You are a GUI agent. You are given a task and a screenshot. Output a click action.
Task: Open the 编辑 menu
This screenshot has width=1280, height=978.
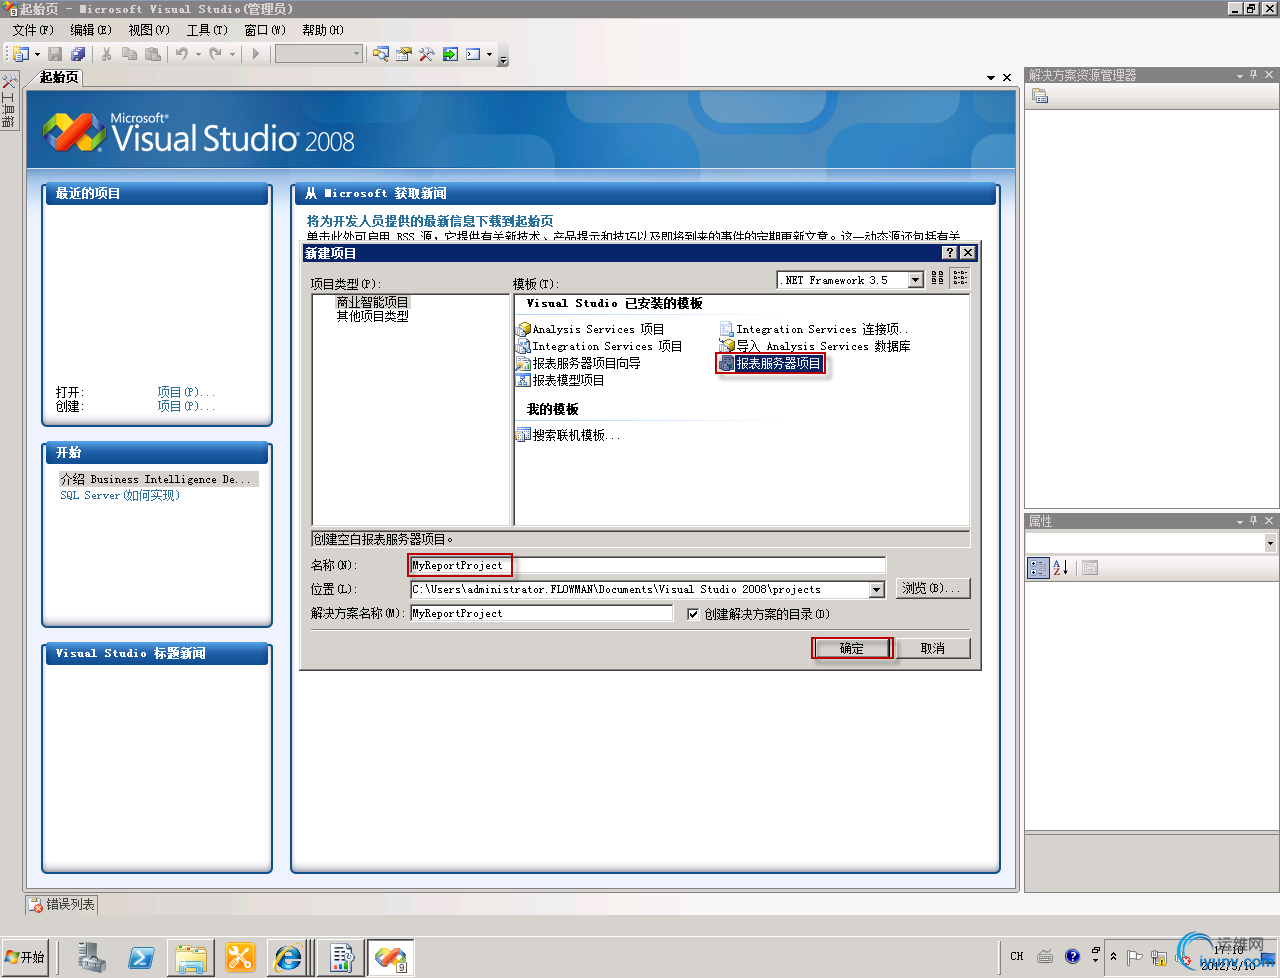[x=91, y=30]
